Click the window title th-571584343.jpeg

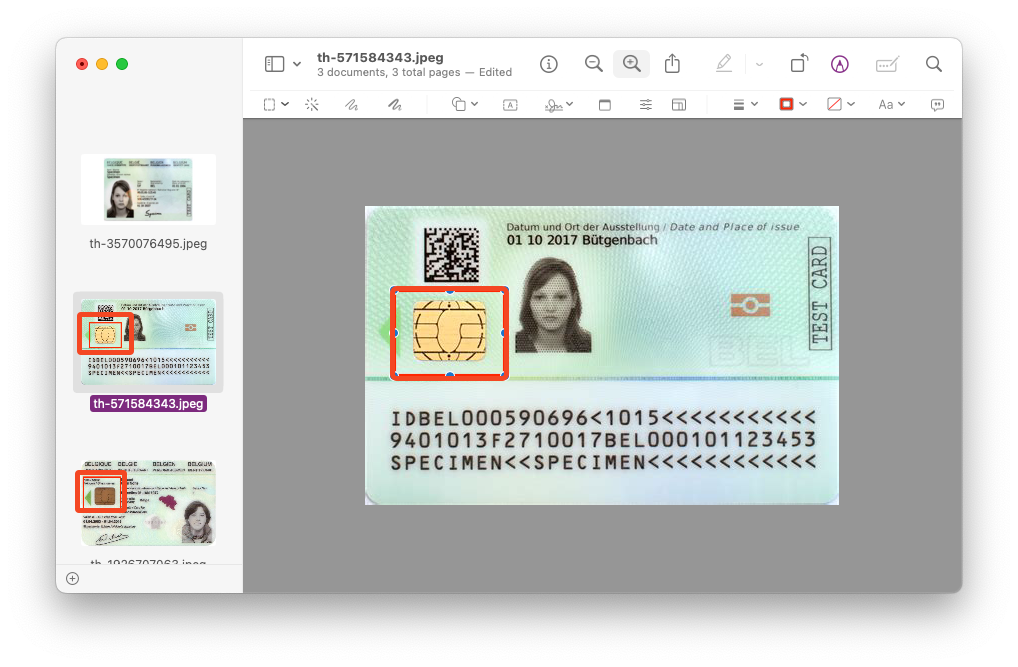pyautogui.click(x=380, y=57)
